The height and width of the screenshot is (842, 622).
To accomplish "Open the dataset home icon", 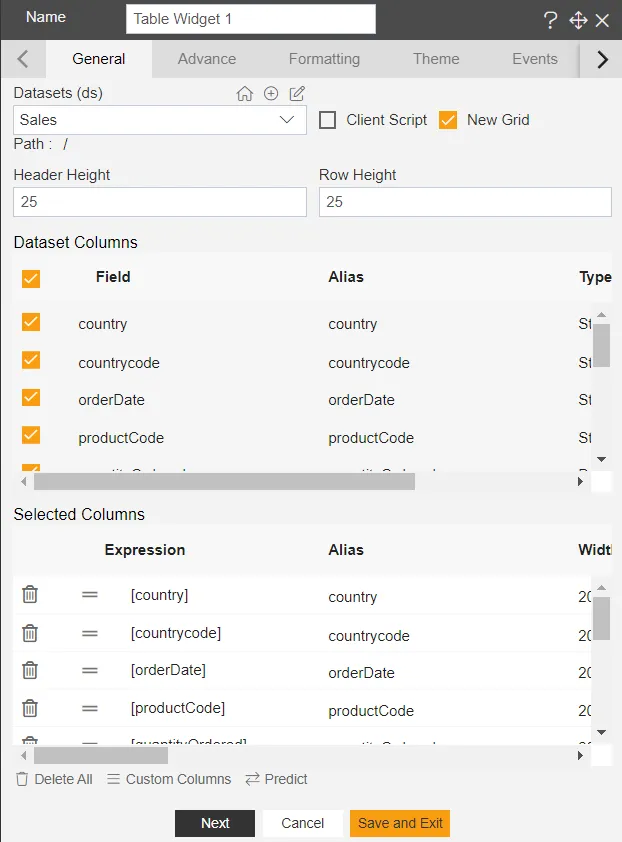I will pos(245,93).
